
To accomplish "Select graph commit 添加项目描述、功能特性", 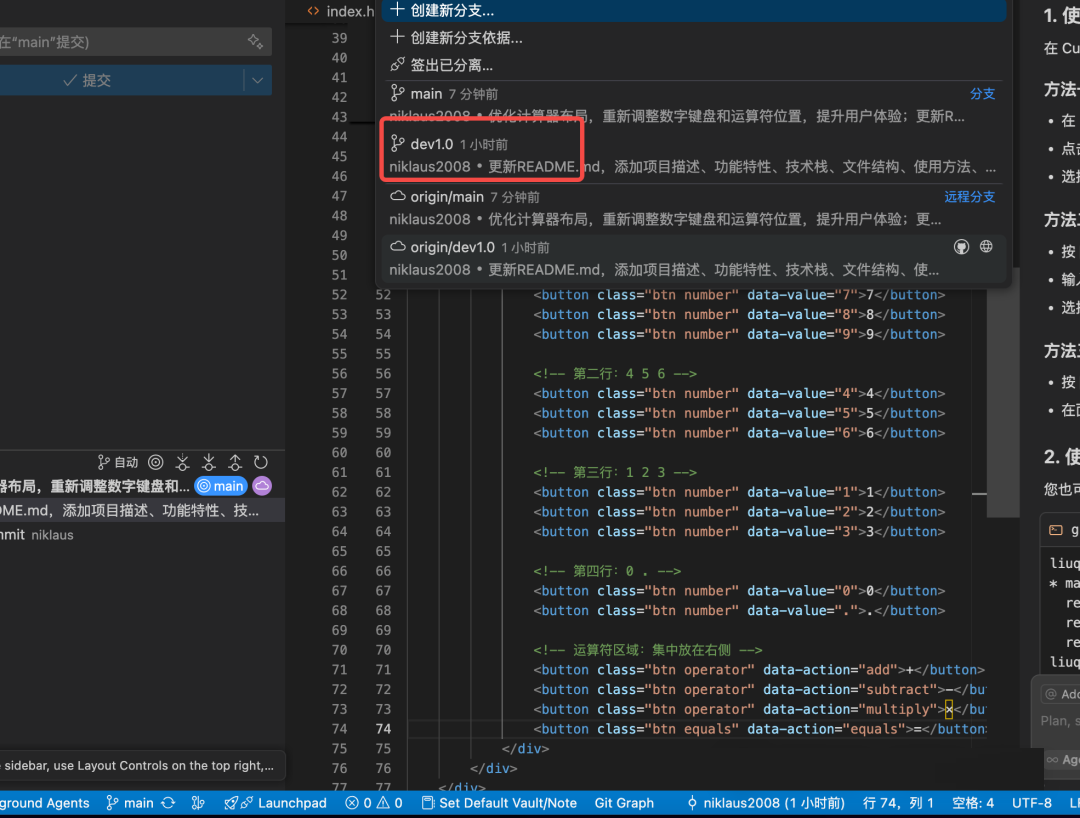I will pos(141,510).
